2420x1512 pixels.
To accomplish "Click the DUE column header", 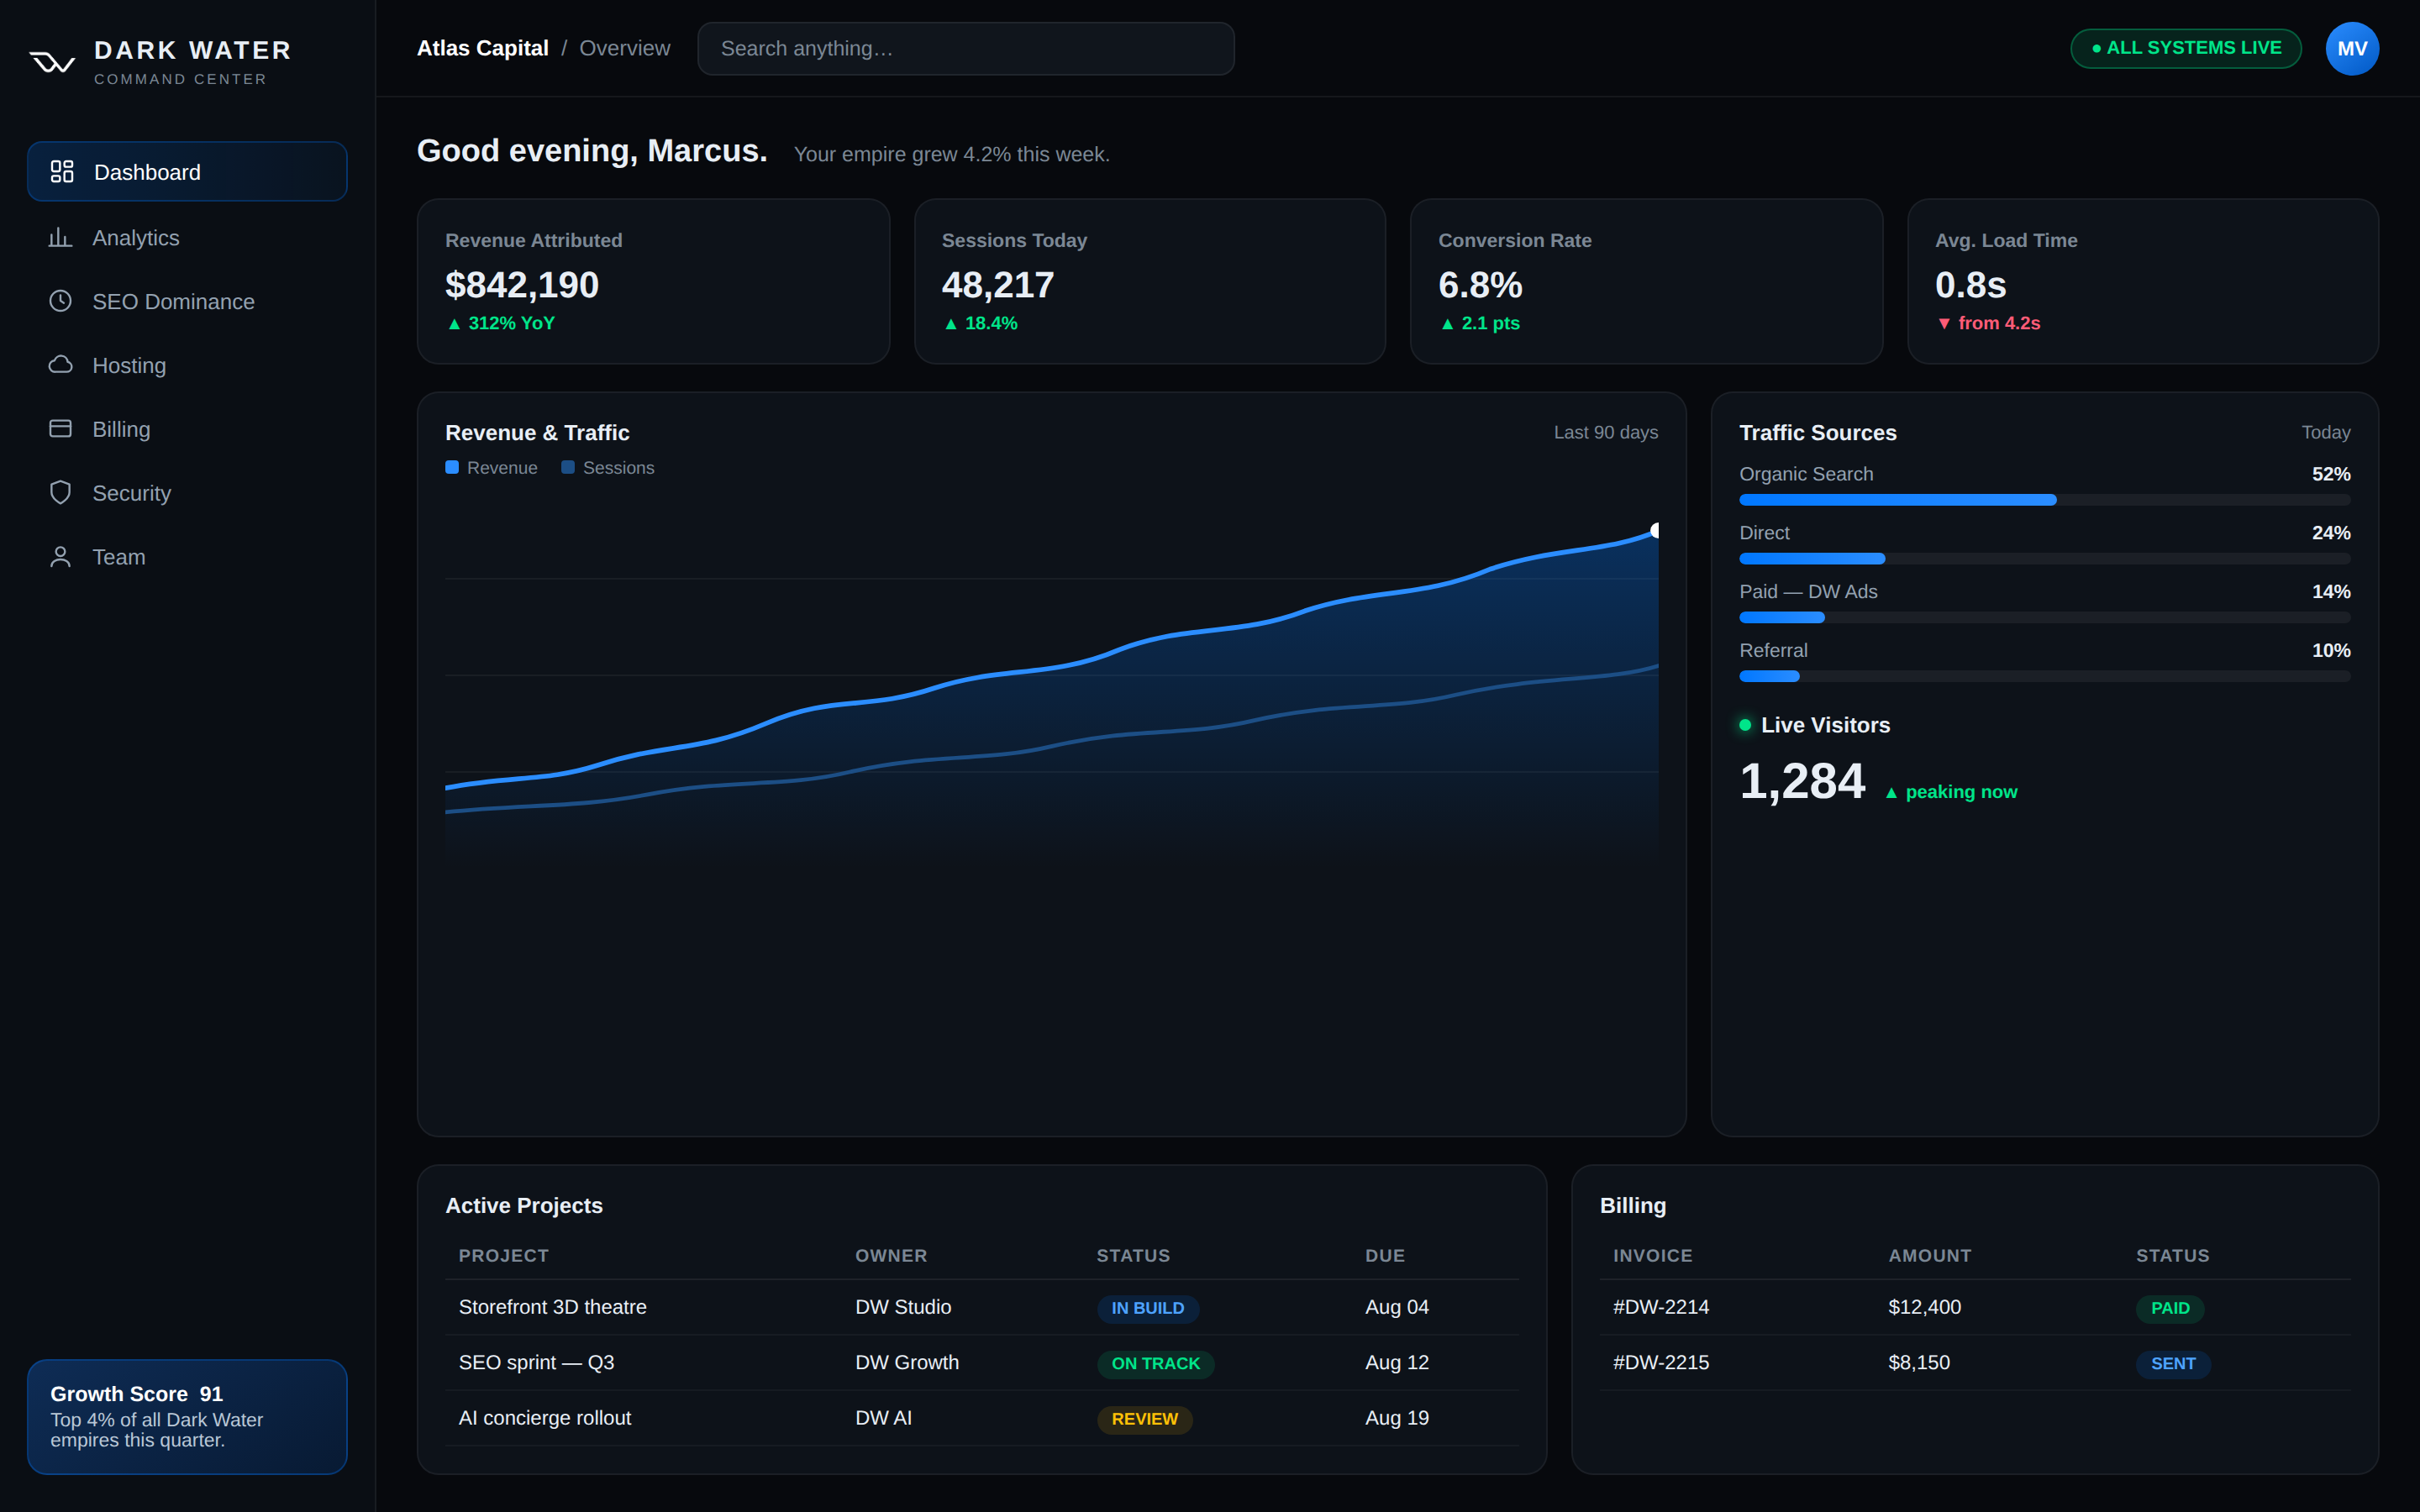I will [1385, 1255].
